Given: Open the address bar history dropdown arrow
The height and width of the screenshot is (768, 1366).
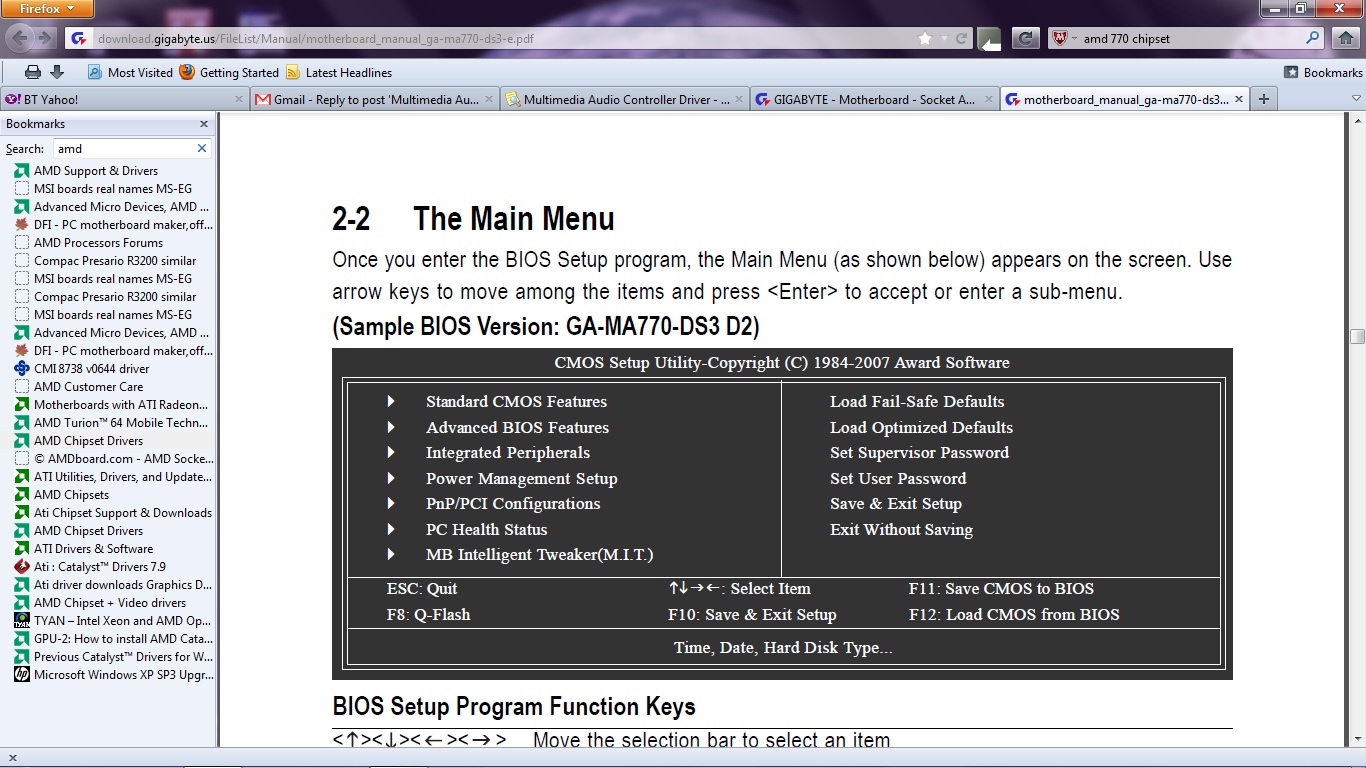Looking at the screenshot, I should pos(944,39).
